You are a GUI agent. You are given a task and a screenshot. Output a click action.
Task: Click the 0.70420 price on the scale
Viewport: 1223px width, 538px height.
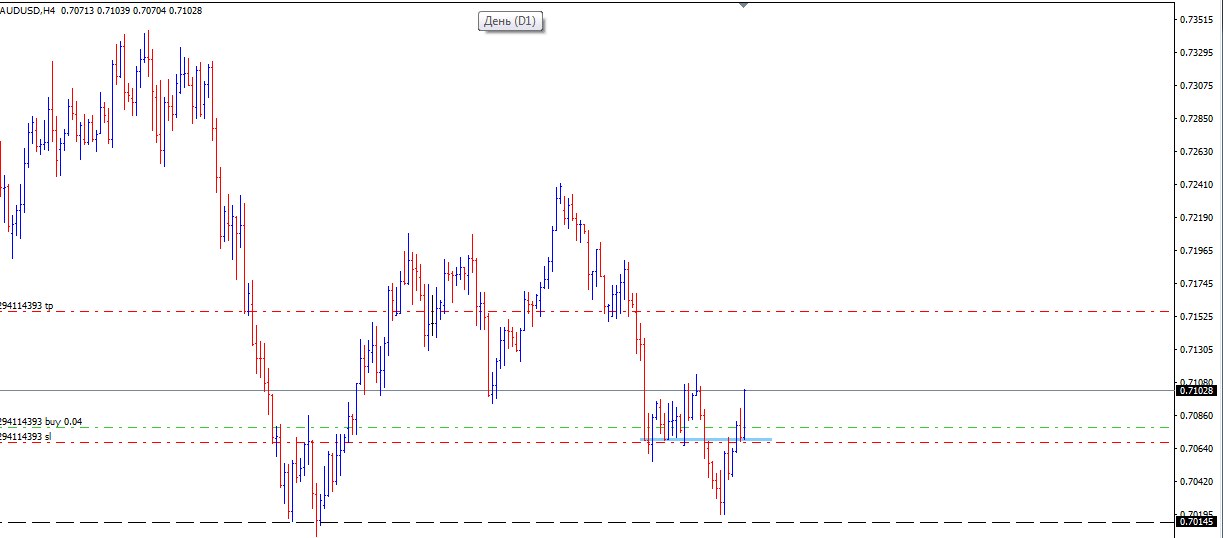coord(1196,482)
